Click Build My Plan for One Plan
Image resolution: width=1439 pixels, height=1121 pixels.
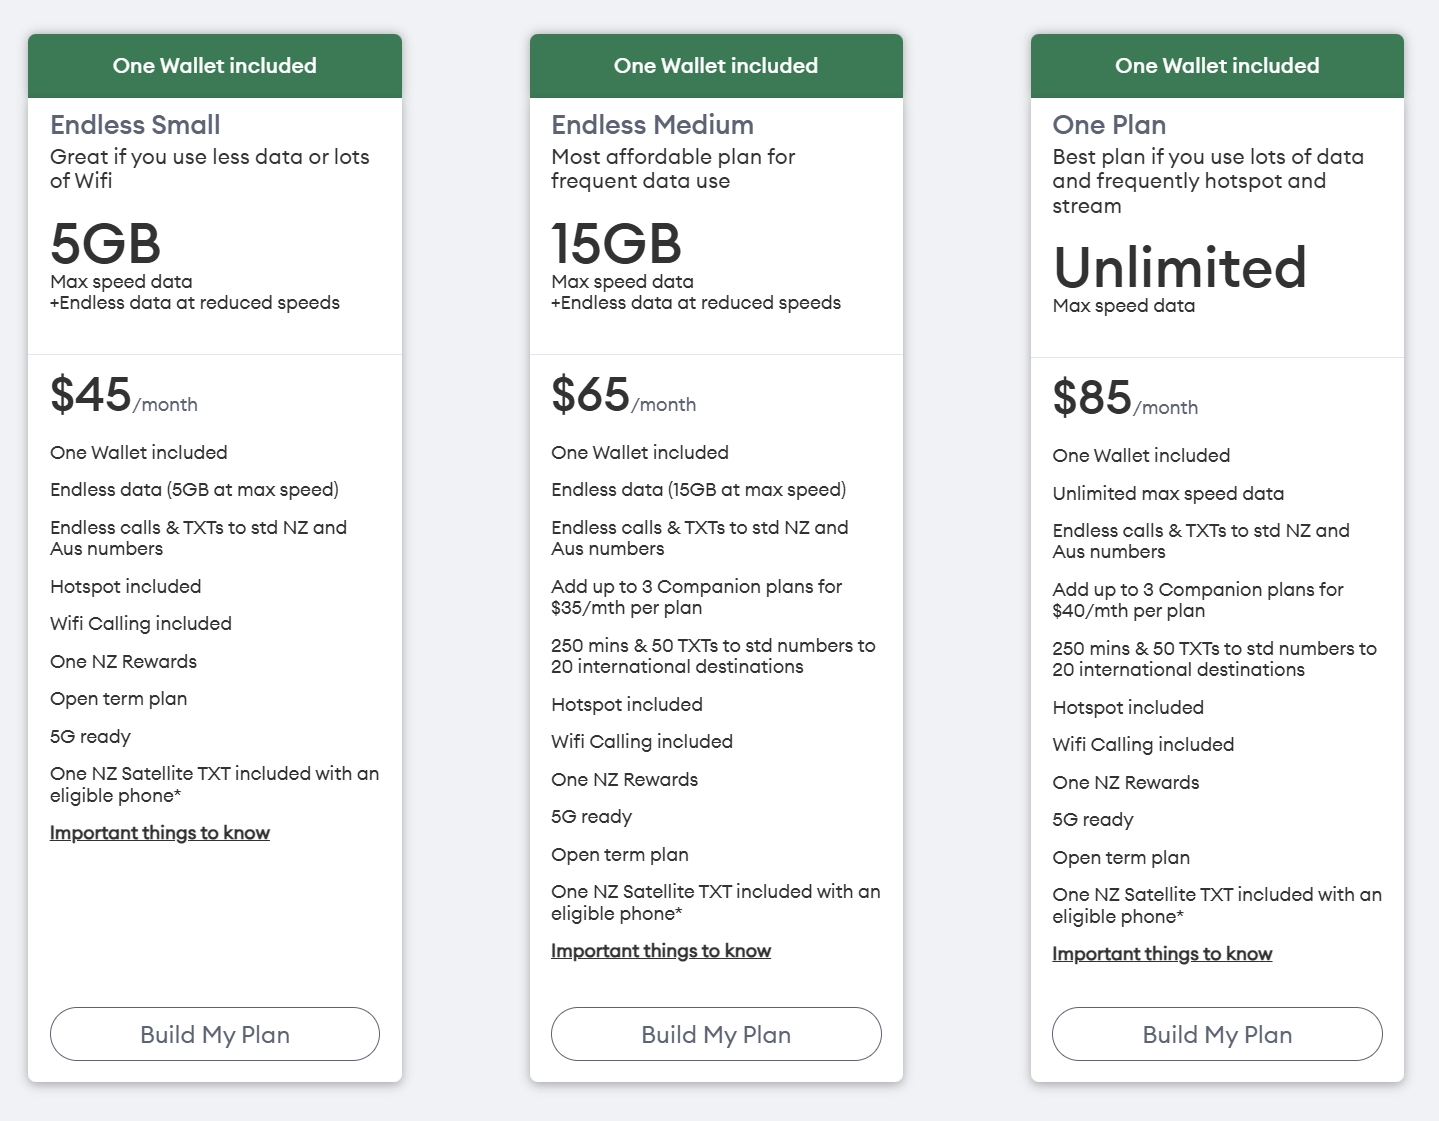1217,1034
